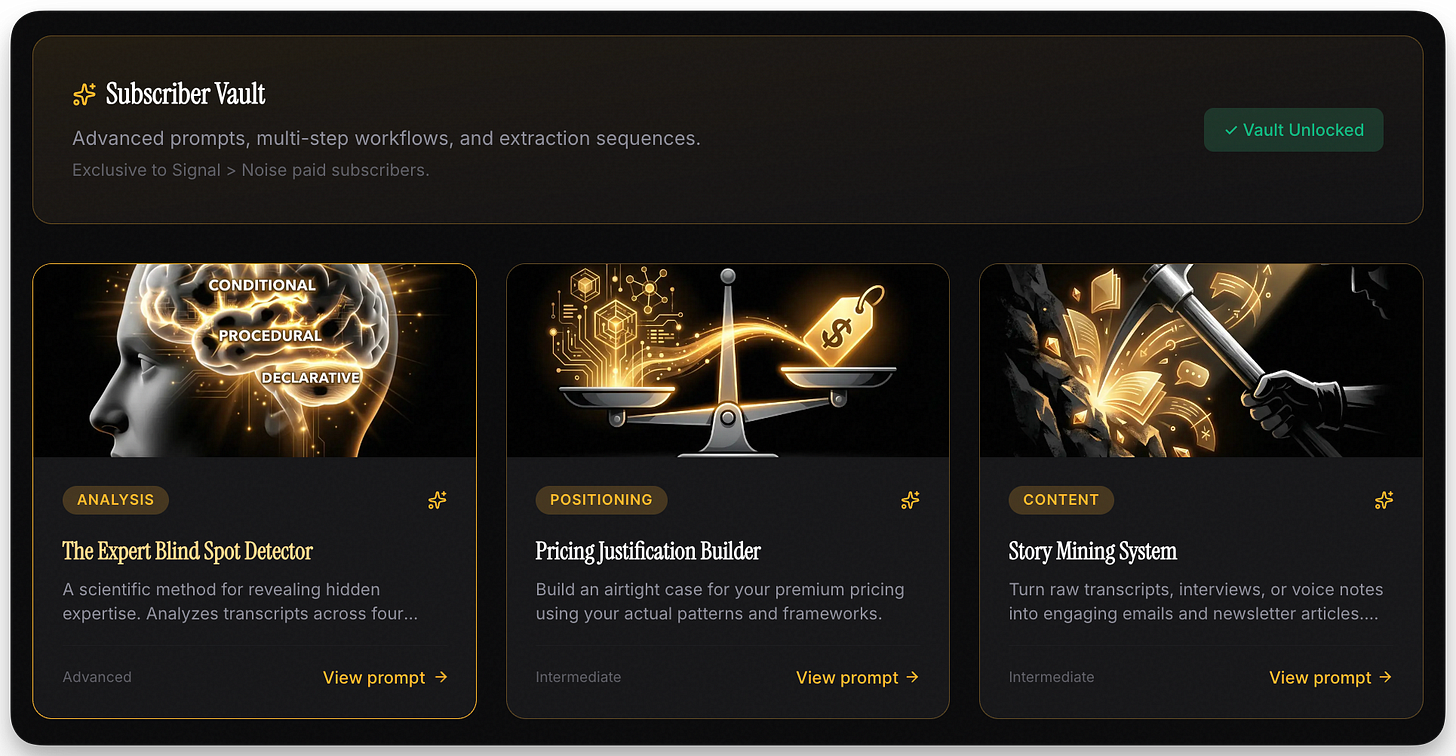Open the balance scale price tag thumbnail
Screen dimensions: 1456x756
coord(728,361)
